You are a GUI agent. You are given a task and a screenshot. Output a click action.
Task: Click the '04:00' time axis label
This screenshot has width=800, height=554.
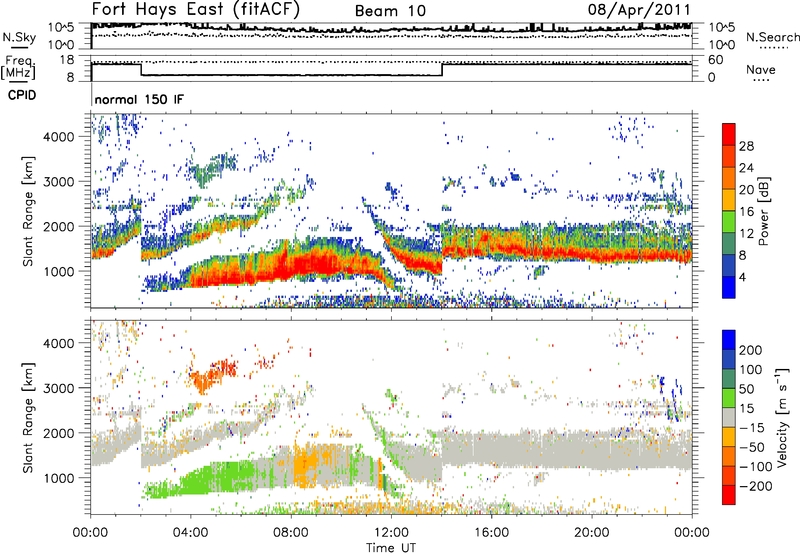tap(191, 533)
